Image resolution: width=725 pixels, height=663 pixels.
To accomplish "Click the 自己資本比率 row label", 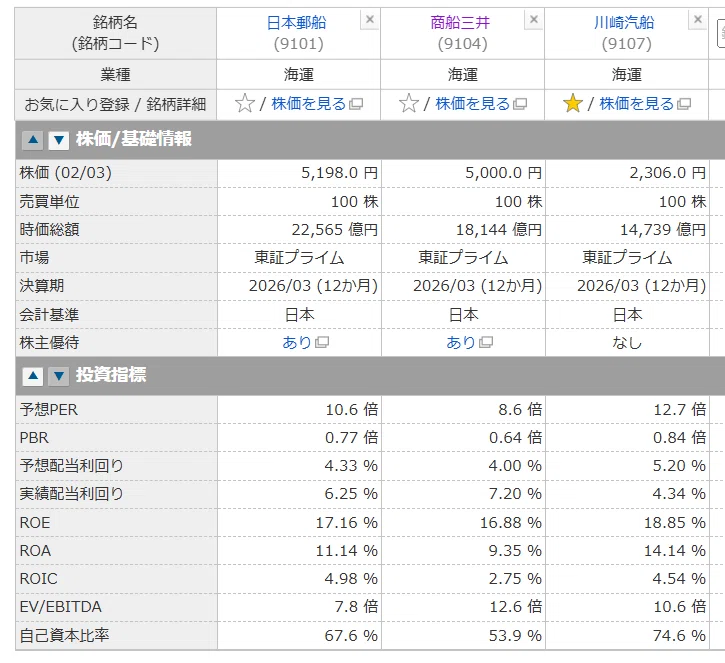I will pyautogui.click(x=64, y=636).
